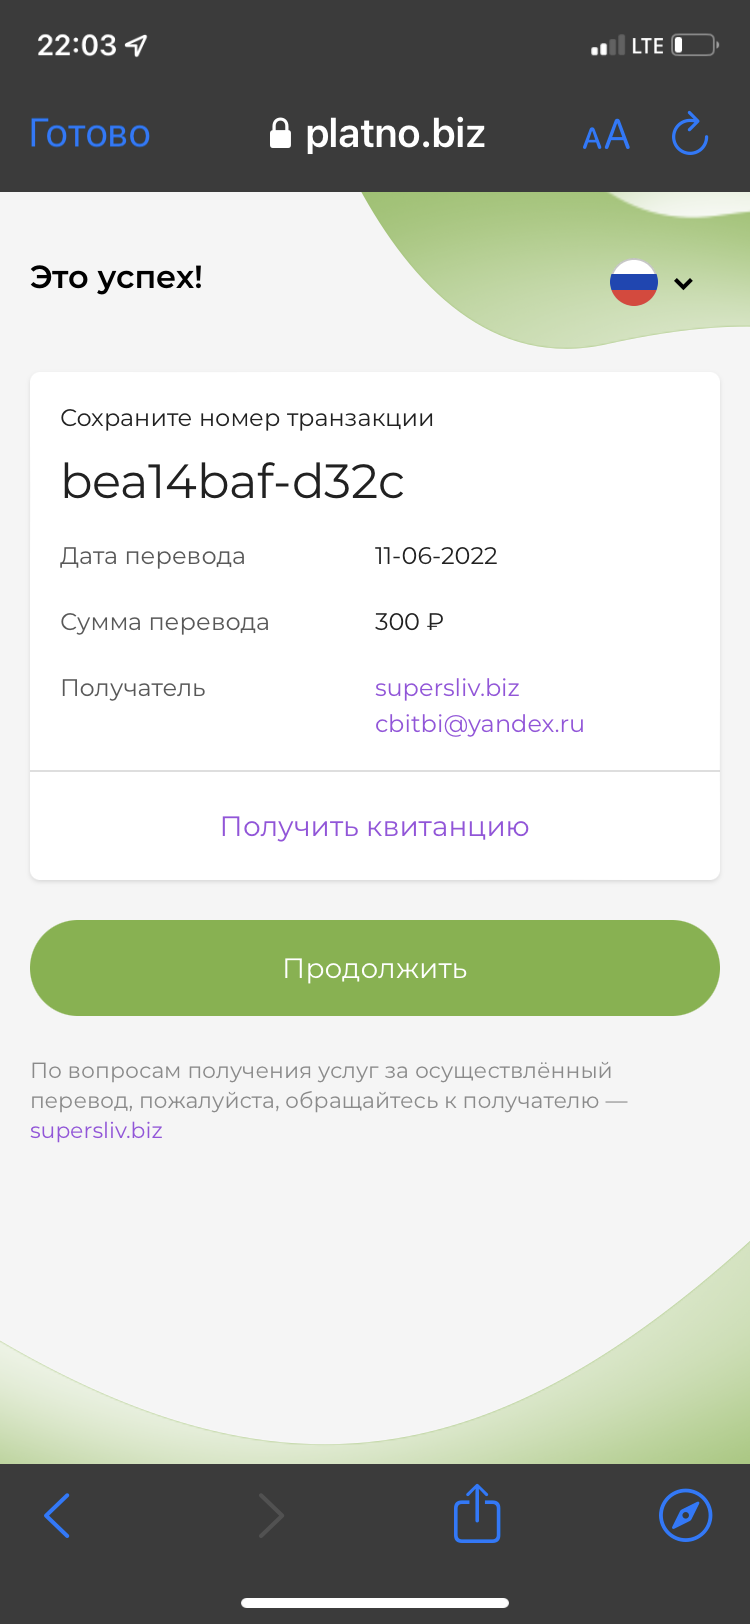Open page in Safari compass icon
Viewport: 750px width, 1624px height.
point(686,1515)
